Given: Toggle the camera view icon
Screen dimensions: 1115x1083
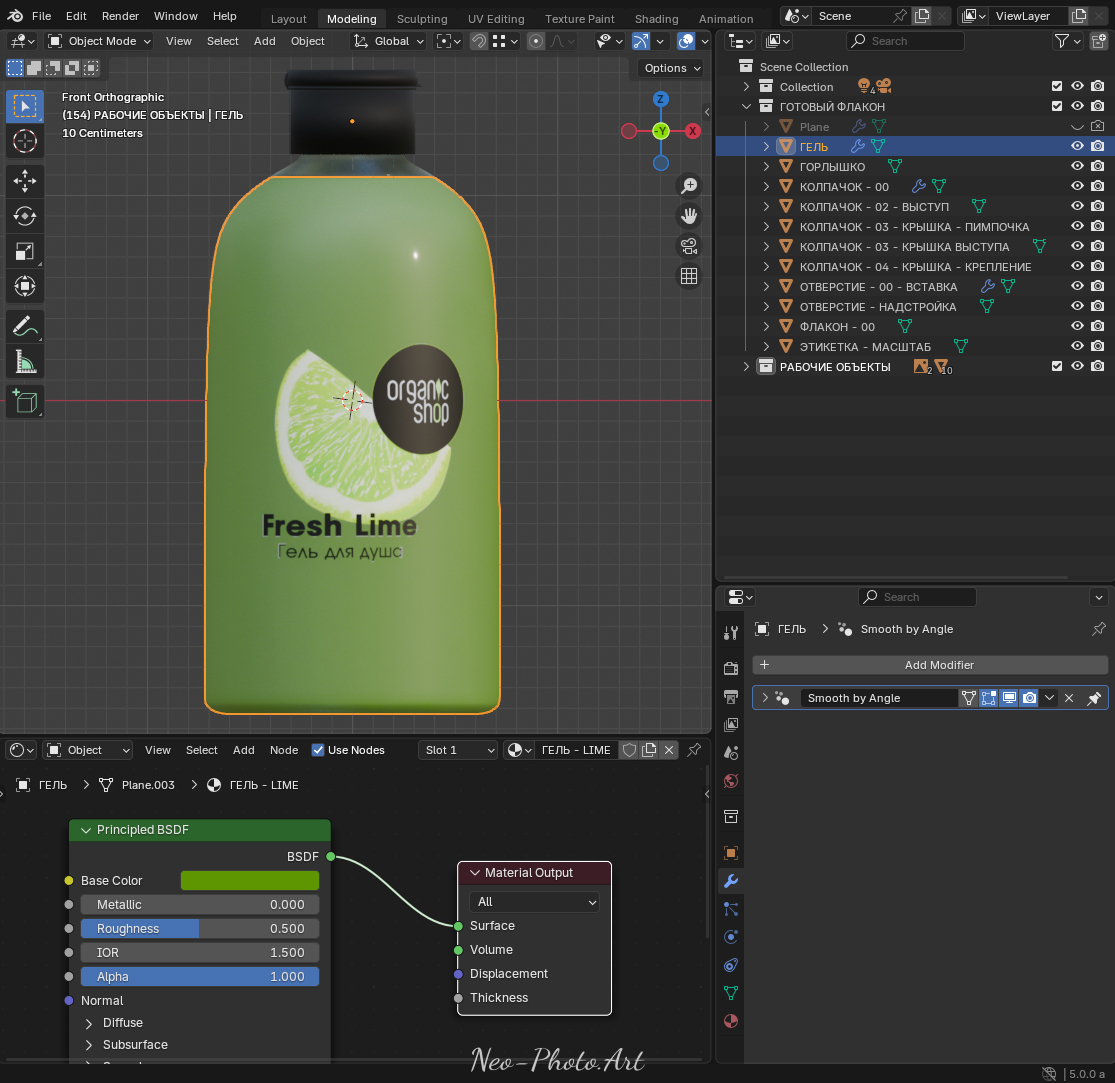Looking at the screenshot, I should coord(688,246).
